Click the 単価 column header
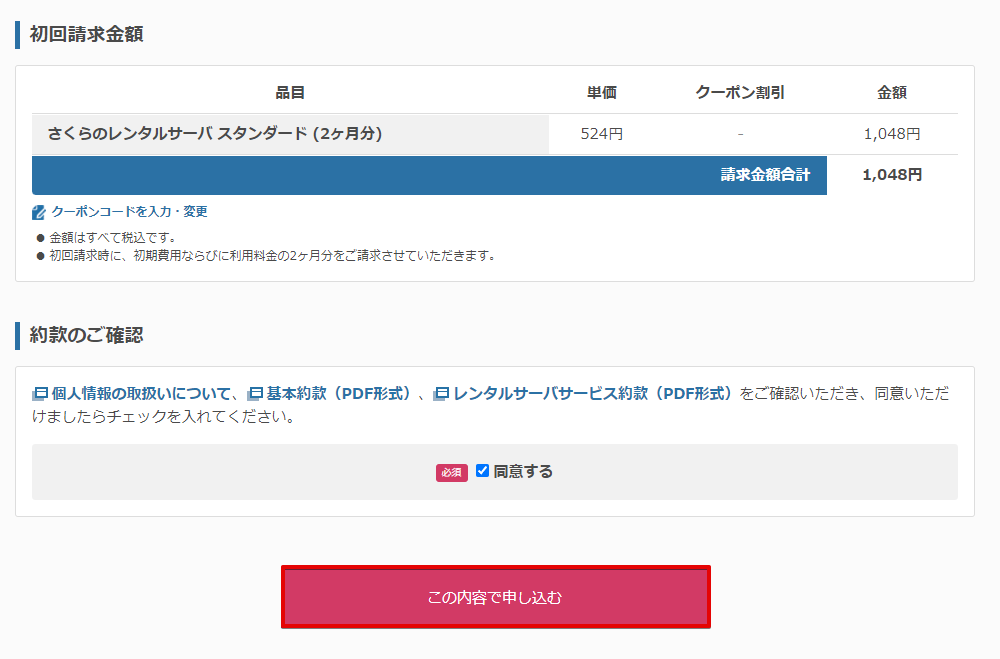 [601, 93]
